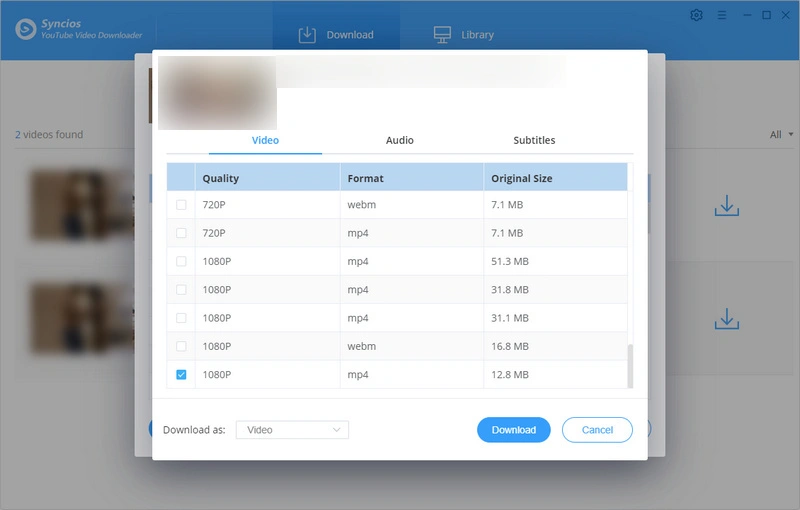Tick the 720P webm 7.1 MB checkbox
800x510 pixels.
[181, 204]
